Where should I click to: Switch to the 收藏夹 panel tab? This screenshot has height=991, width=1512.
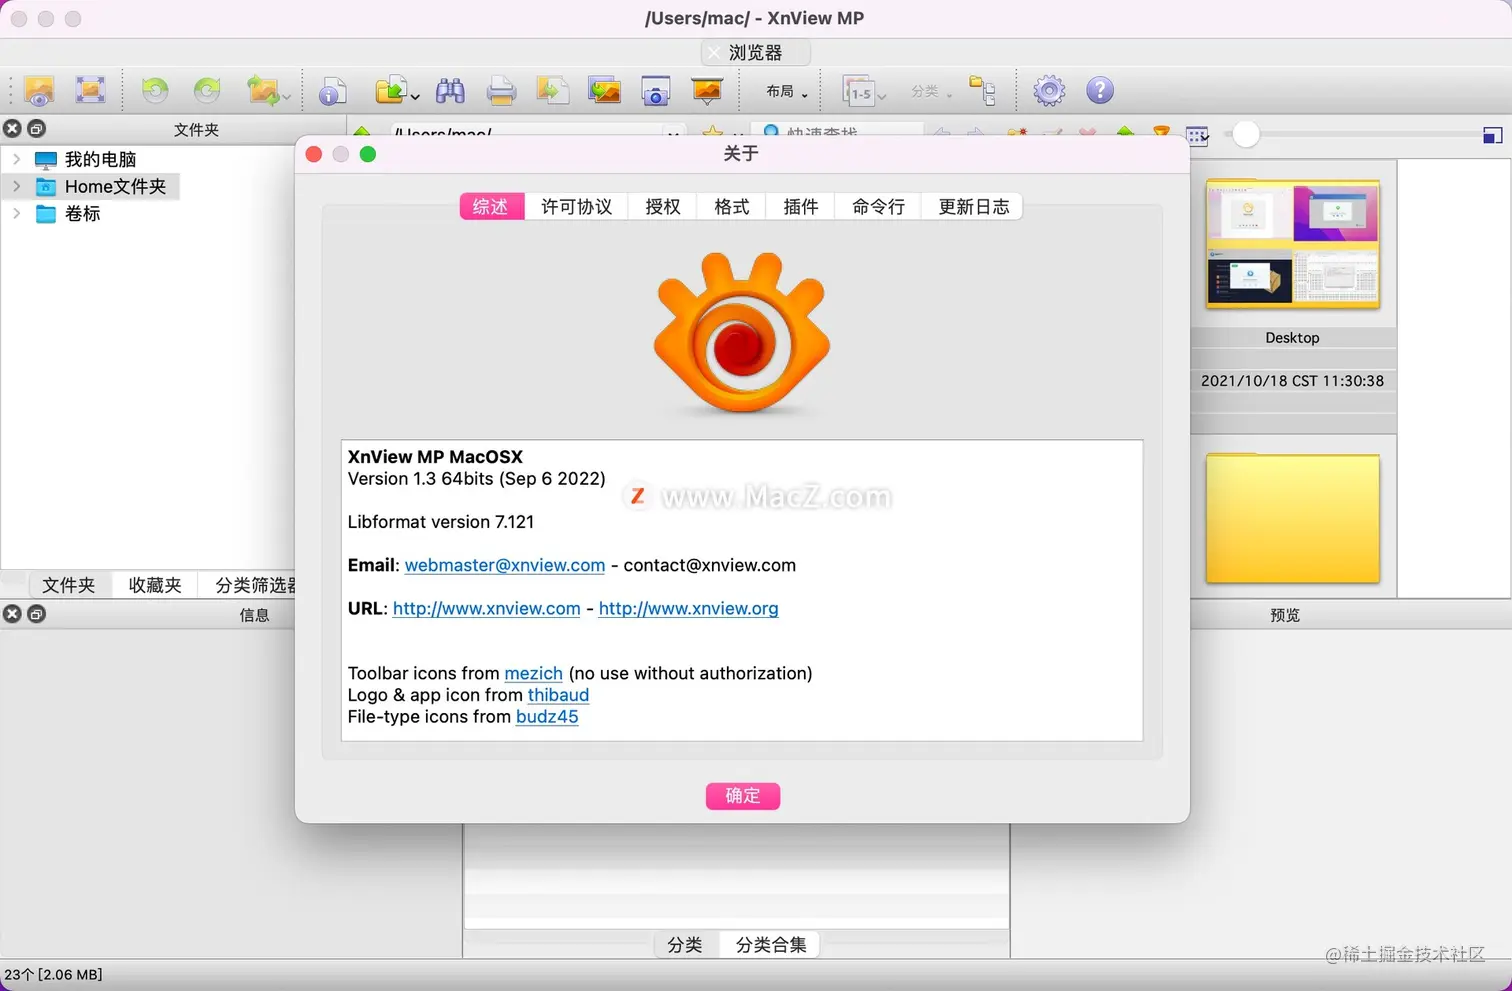pos(155,585)
